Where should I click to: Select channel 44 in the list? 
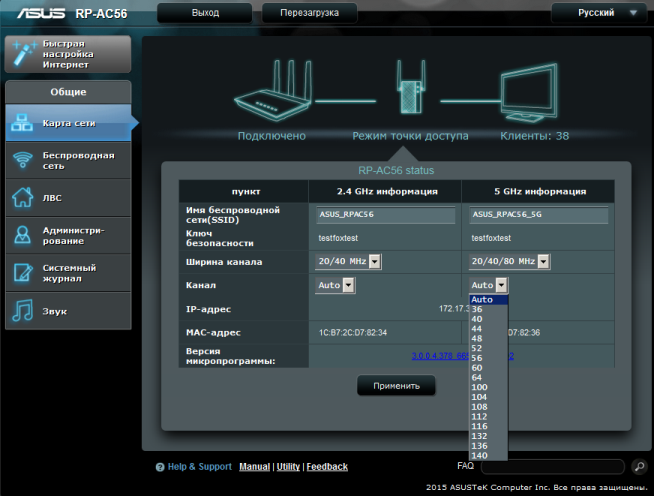(488, 329)
